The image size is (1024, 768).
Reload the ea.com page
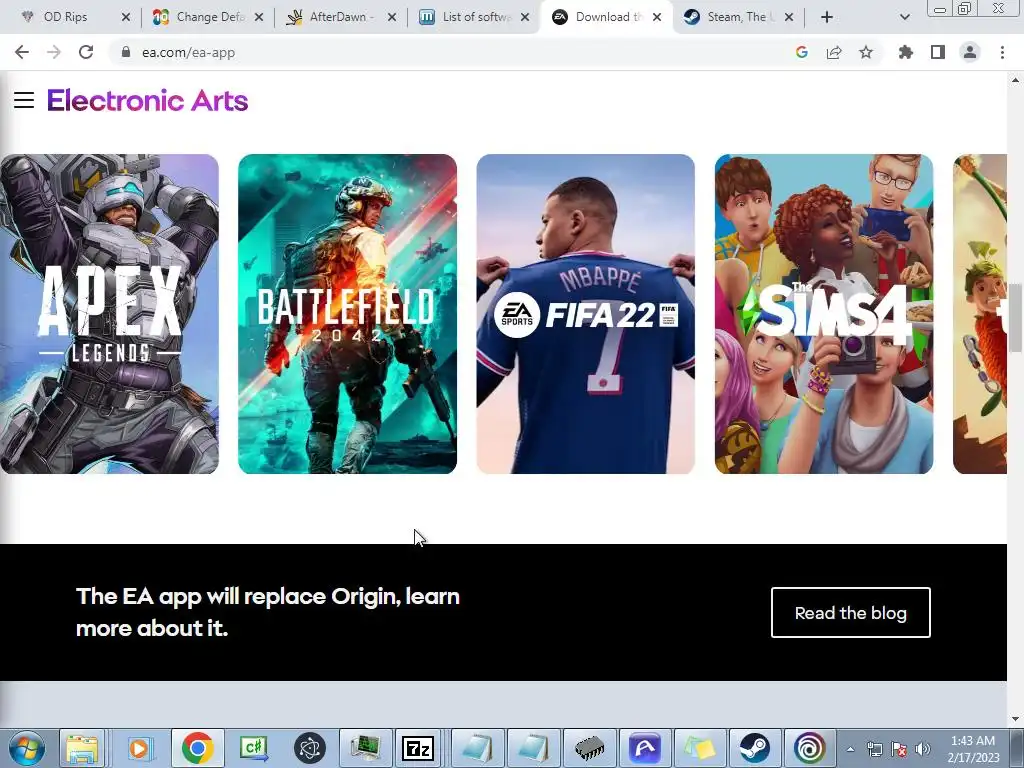[x=86, y=52]
